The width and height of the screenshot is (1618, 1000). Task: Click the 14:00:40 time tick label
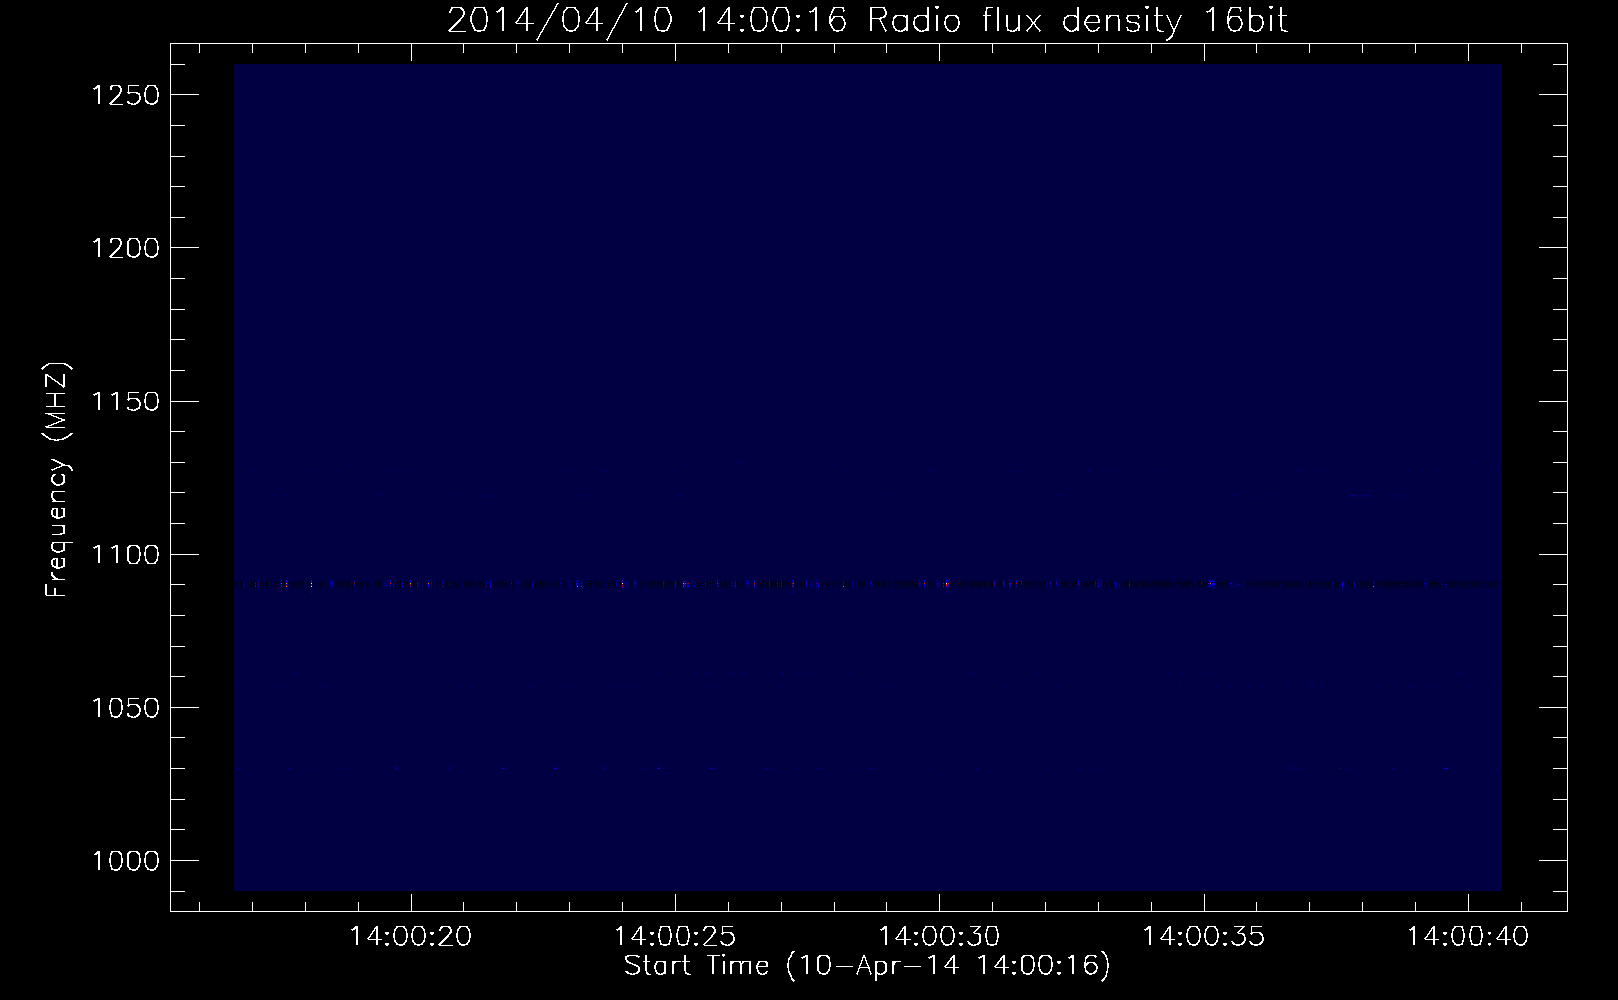(x=1468, y=937)
